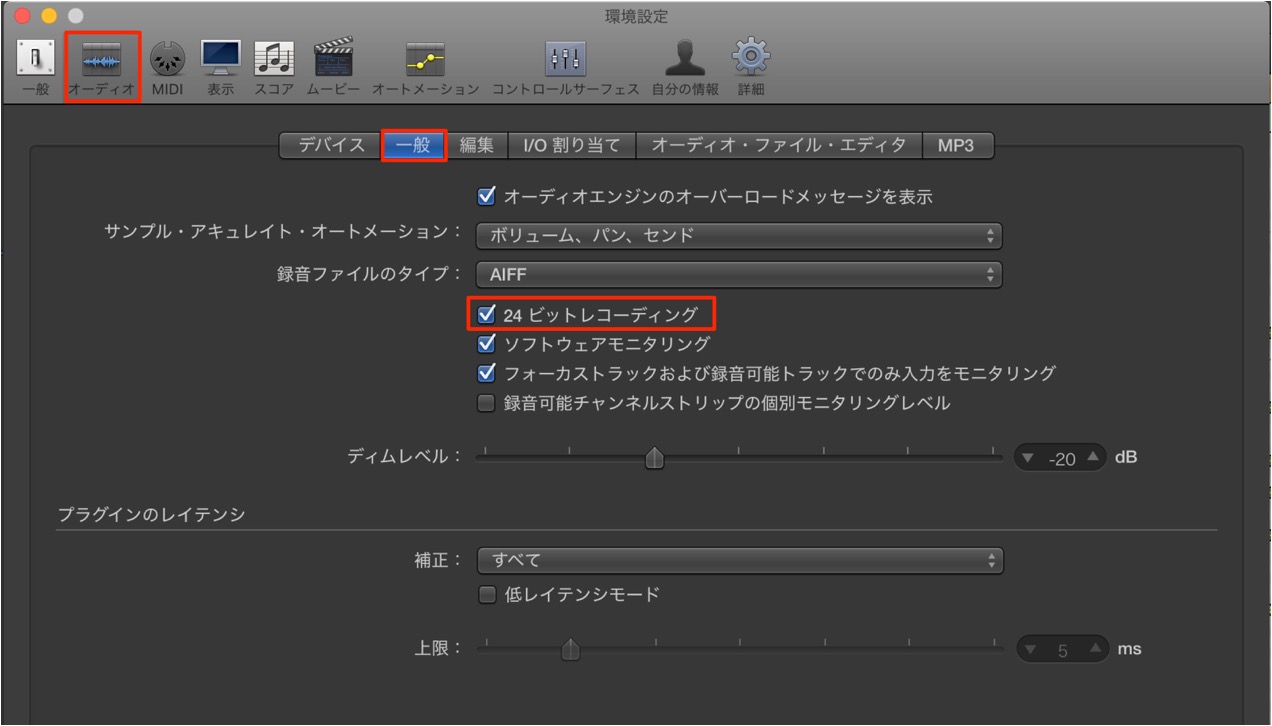Switch to the MP3 tab

tap(957, 145)
